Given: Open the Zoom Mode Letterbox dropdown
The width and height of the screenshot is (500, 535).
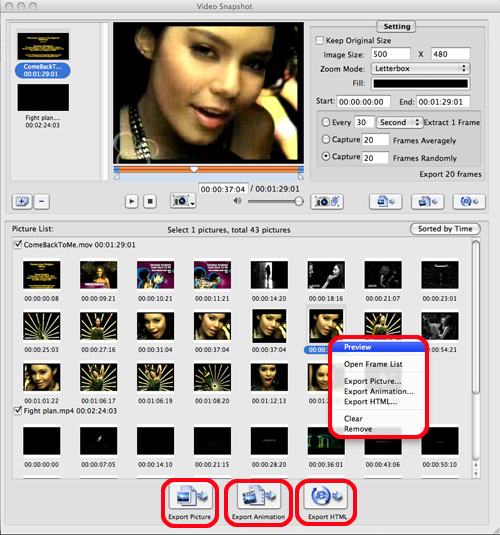Looking at the screenshot, I should pyautogui.click(x=420, y=69).
